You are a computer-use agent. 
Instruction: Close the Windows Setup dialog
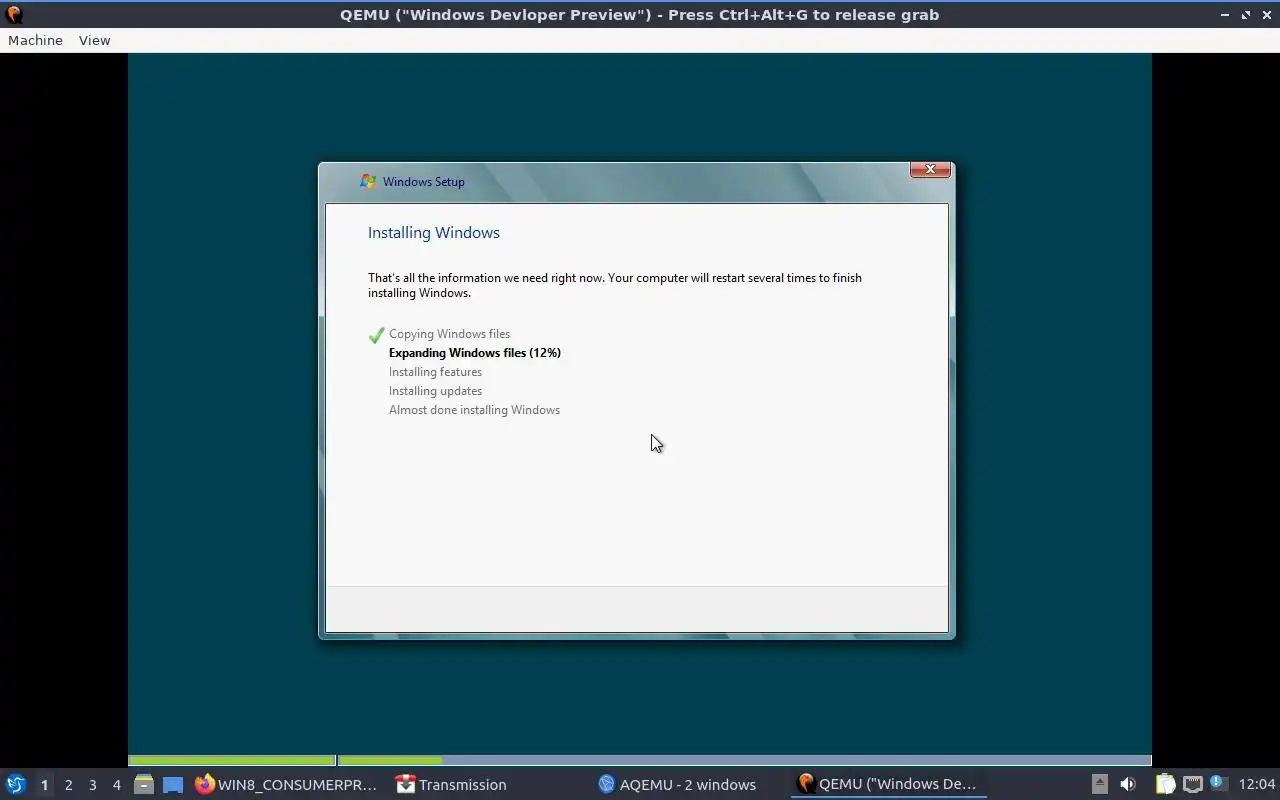point(930,169)
